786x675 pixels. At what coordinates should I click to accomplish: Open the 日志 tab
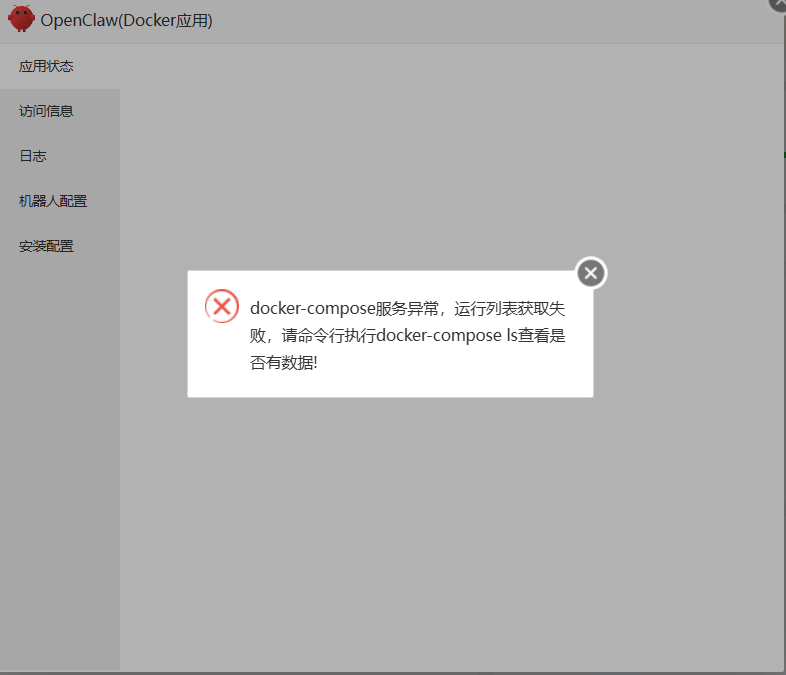(x=60, y=156)
